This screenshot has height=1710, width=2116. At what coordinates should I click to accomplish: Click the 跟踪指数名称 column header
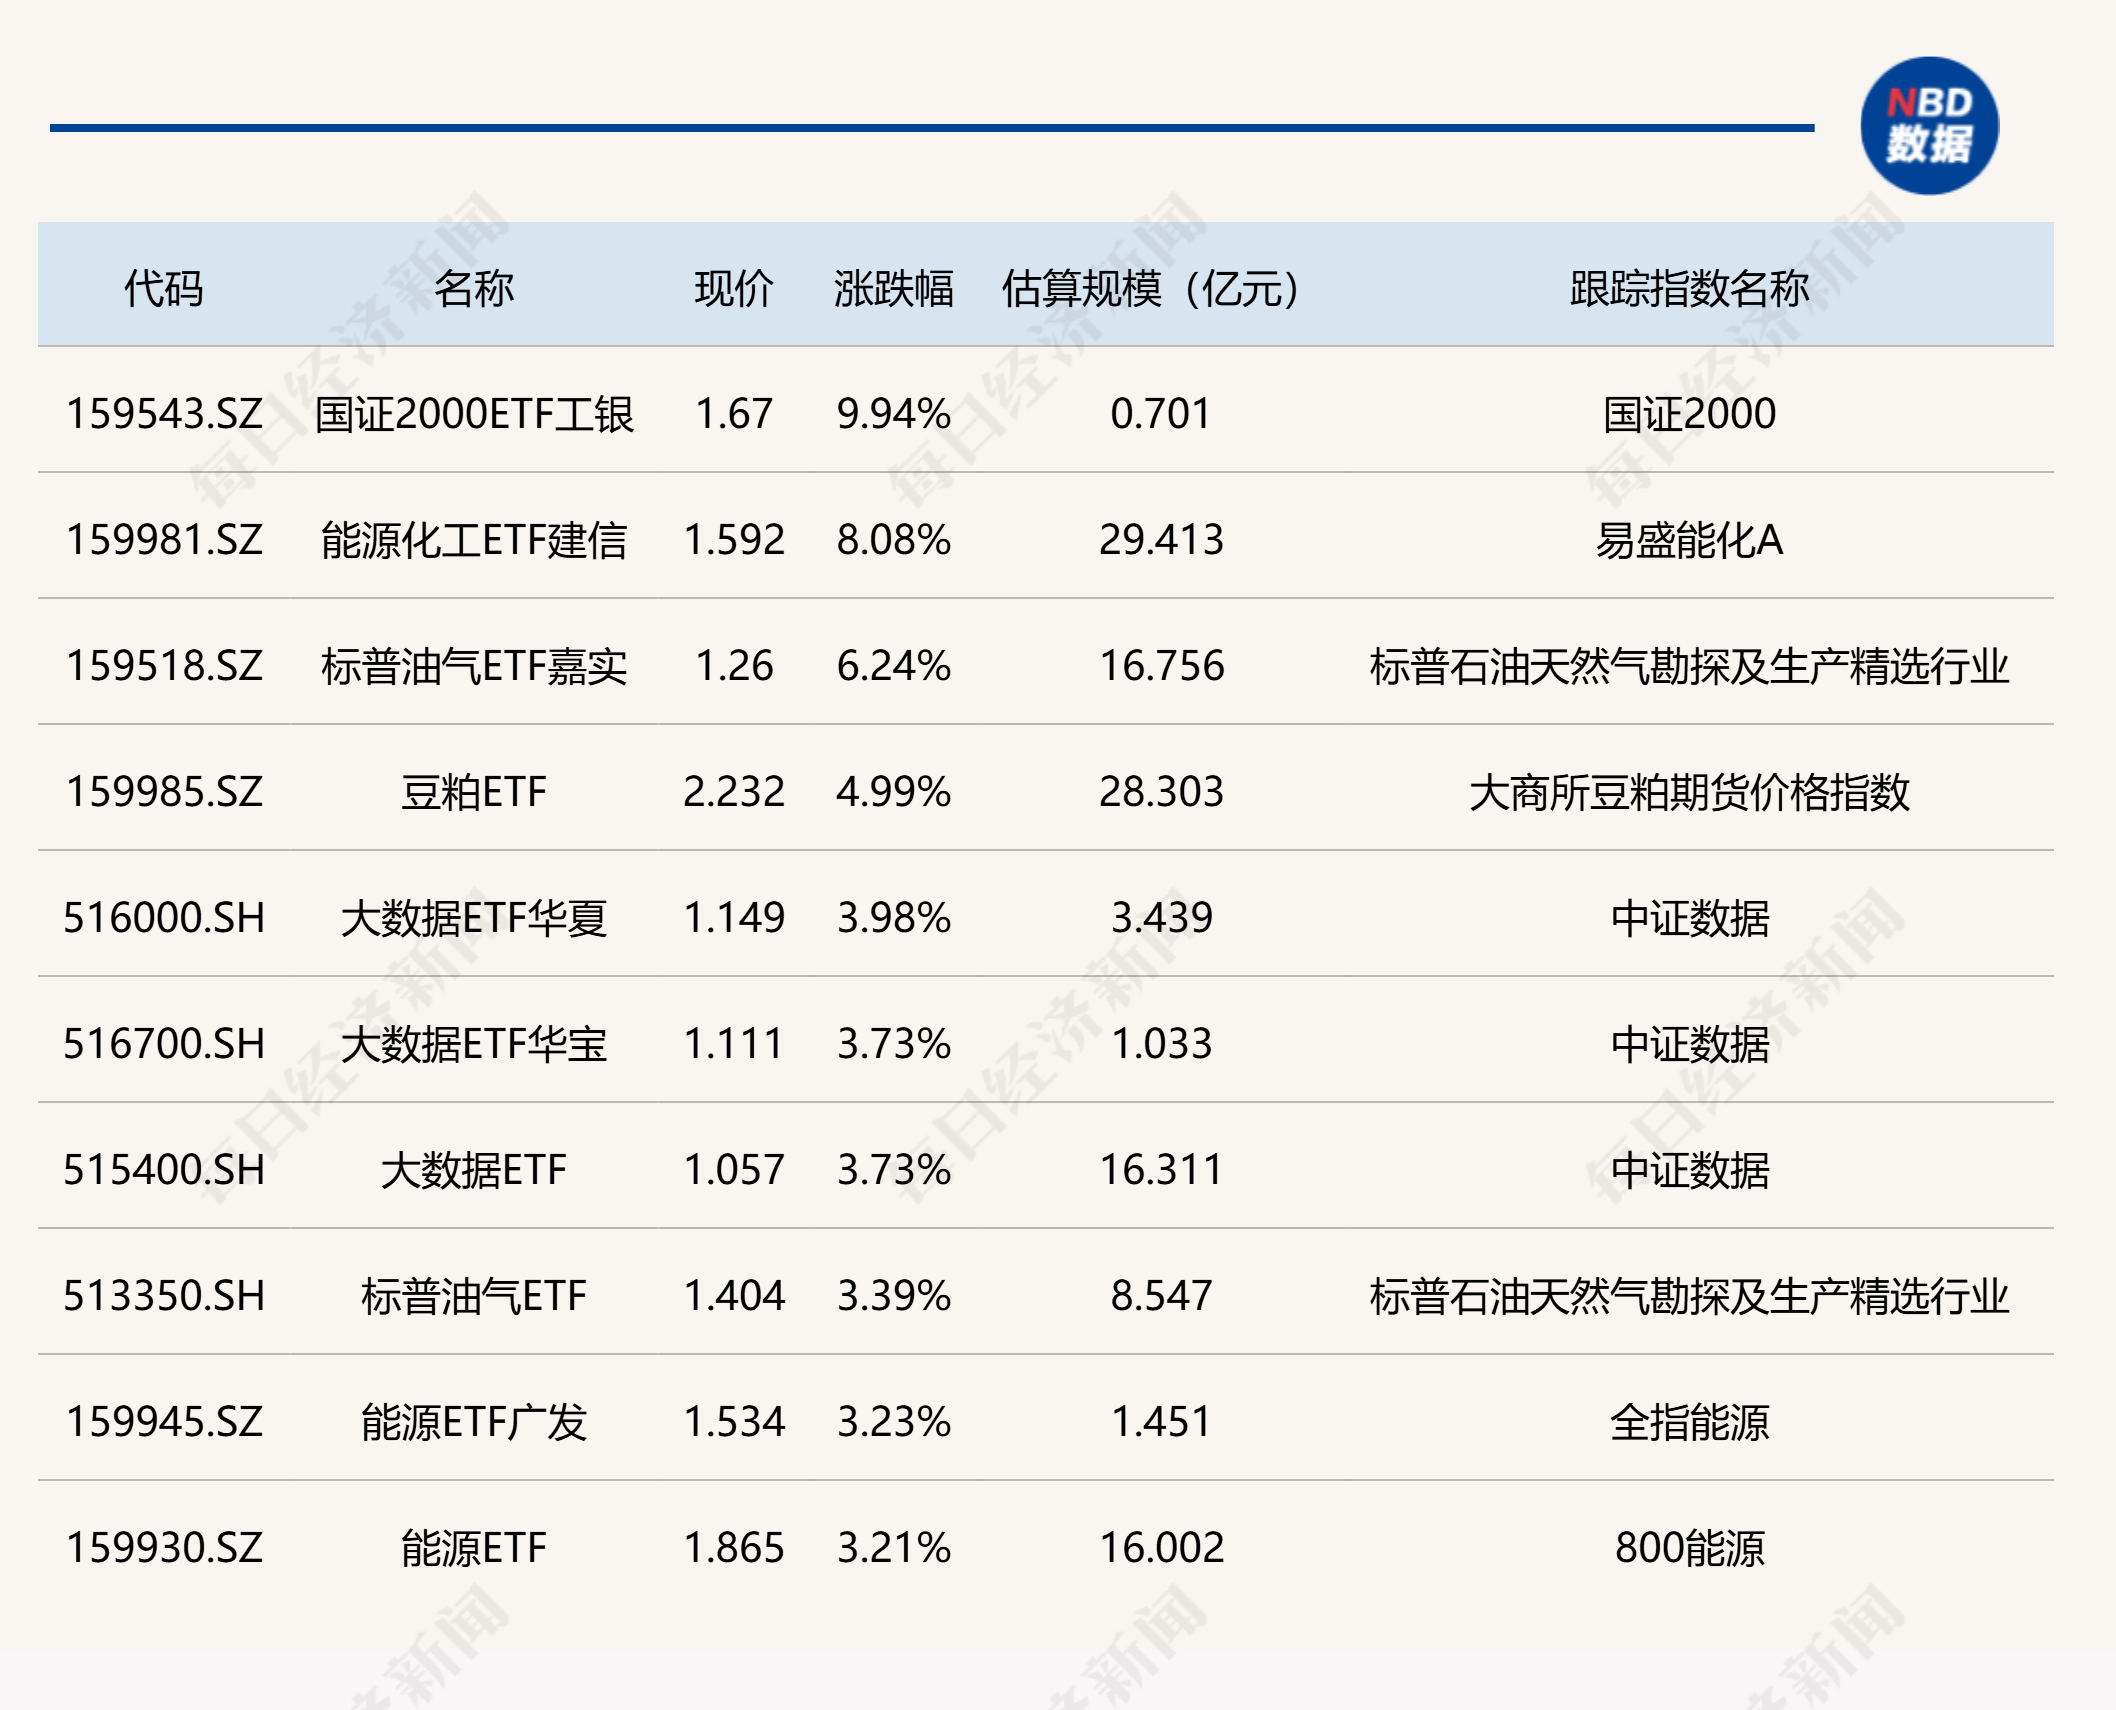(1689, 288)
